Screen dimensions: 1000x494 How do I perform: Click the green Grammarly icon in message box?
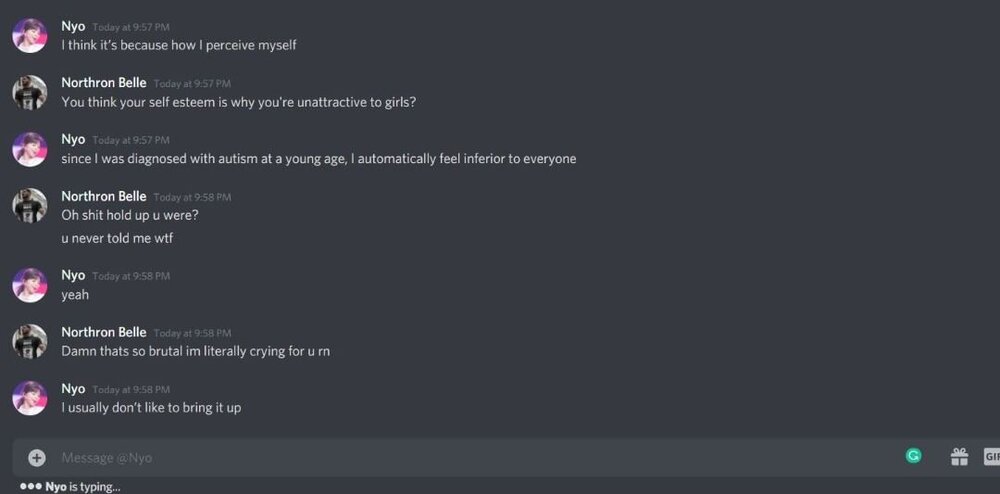[914, 456]
